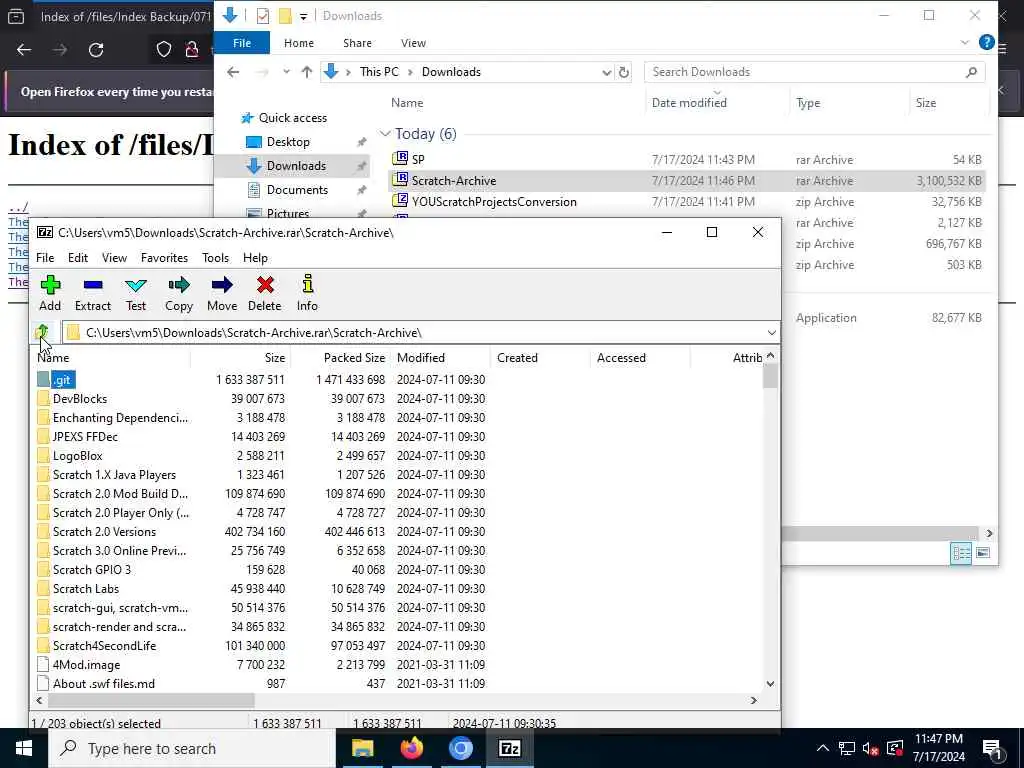Image resolution: width=1024 pixels, height=768 pixels.
Task: Go back in Firefox
Action: click(24, 50)
